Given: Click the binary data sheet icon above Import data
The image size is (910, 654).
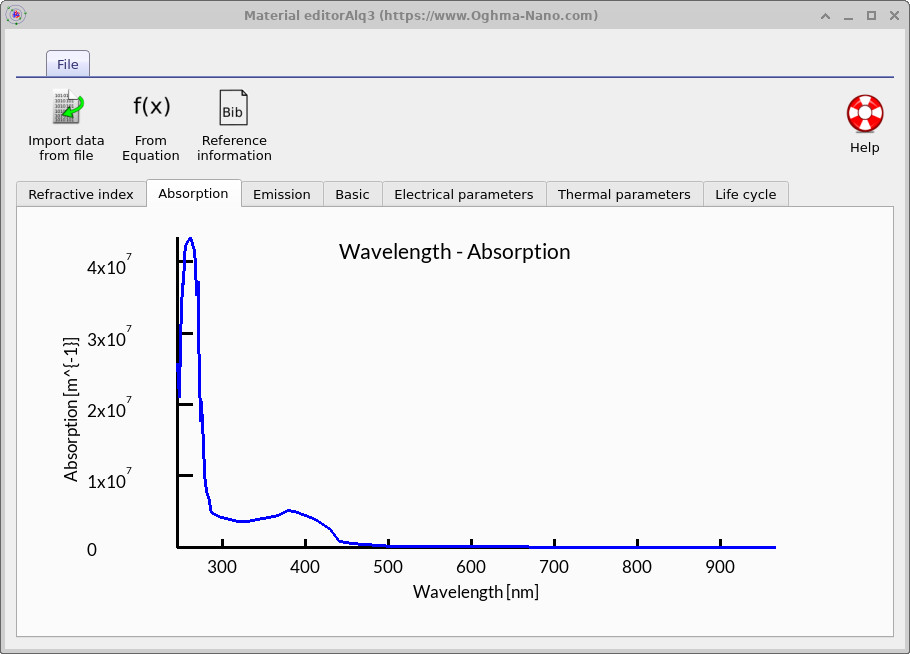Looking at the screenshot, I should (x=66, y=104).
